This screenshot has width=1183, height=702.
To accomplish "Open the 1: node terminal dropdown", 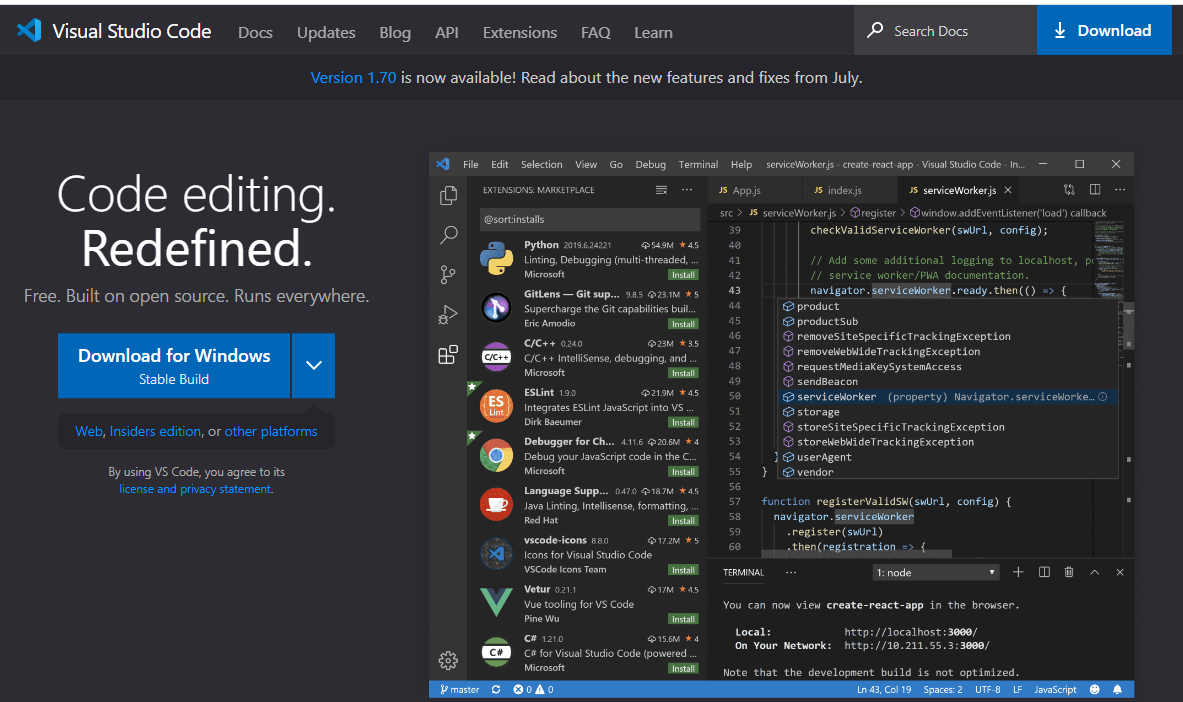I will [936, 572].
